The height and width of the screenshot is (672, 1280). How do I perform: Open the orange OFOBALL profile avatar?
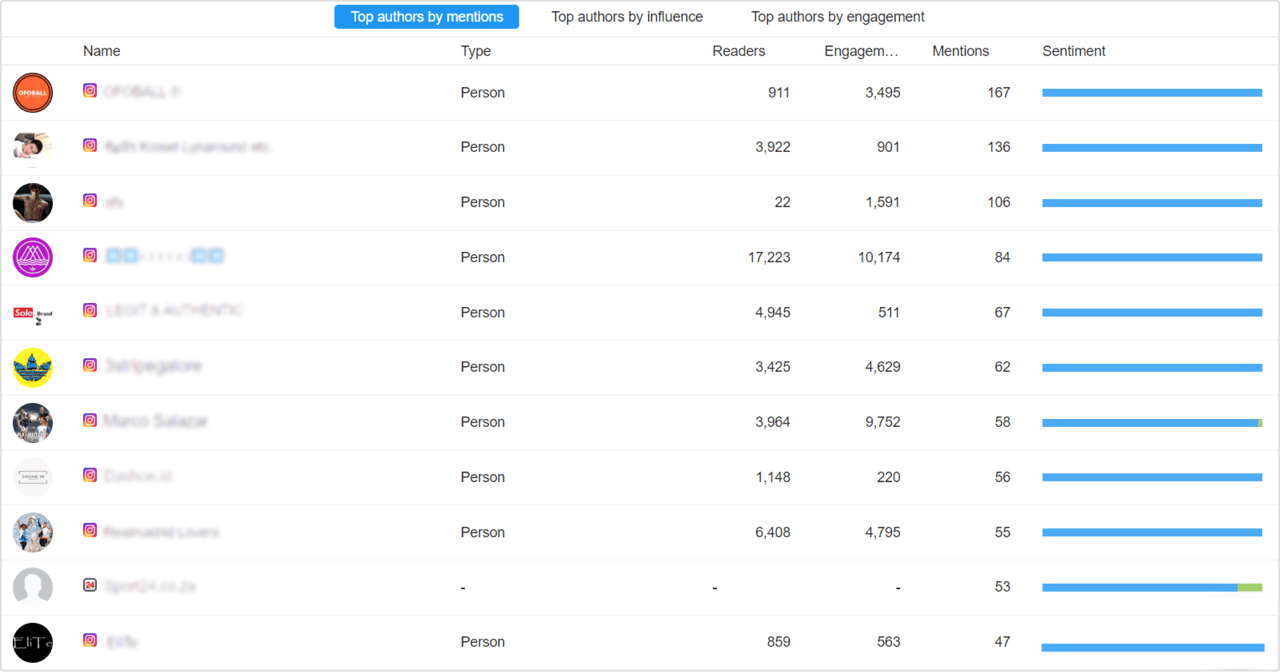pos(33,93)
